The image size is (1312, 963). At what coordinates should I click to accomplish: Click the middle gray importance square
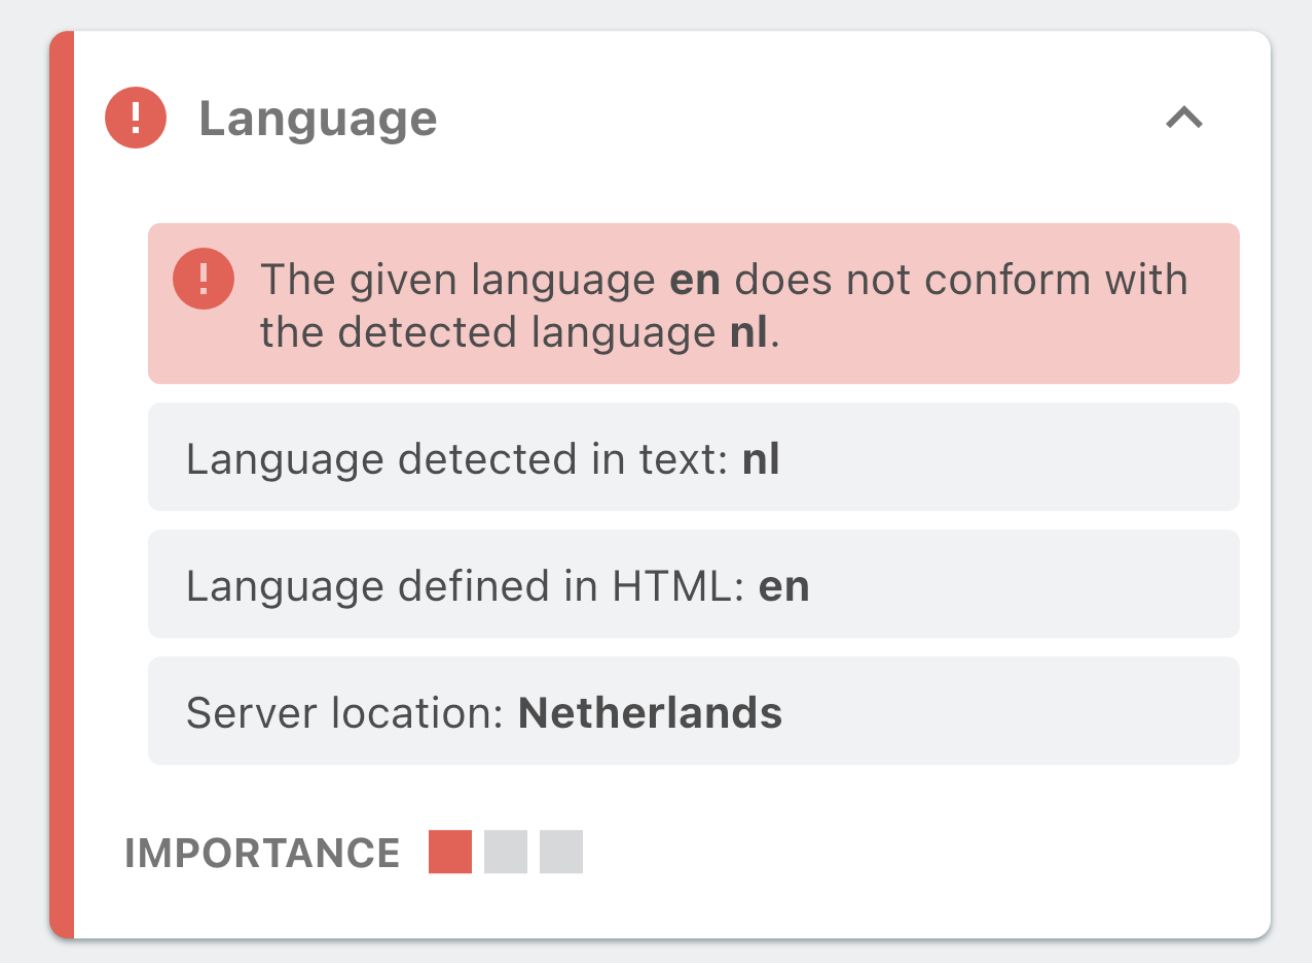click(506, 852)
